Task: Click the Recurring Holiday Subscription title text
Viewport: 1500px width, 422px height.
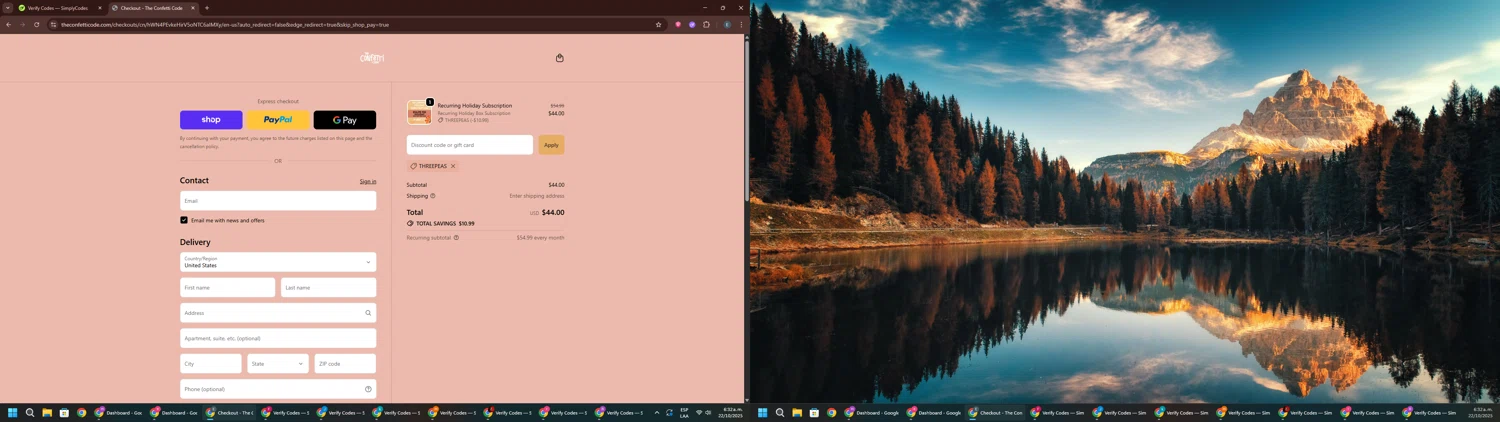Action: pos(475,105)
